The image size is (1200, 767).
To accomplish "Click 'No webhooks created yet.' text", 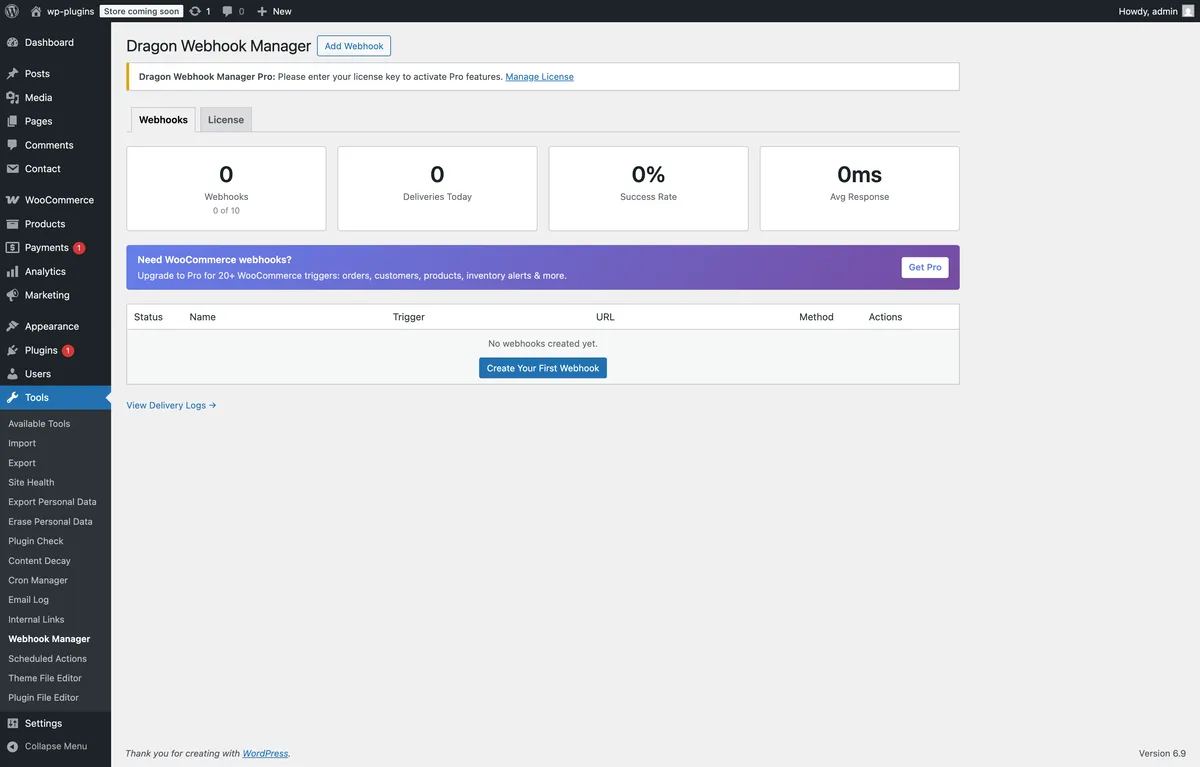I will 543,343.
